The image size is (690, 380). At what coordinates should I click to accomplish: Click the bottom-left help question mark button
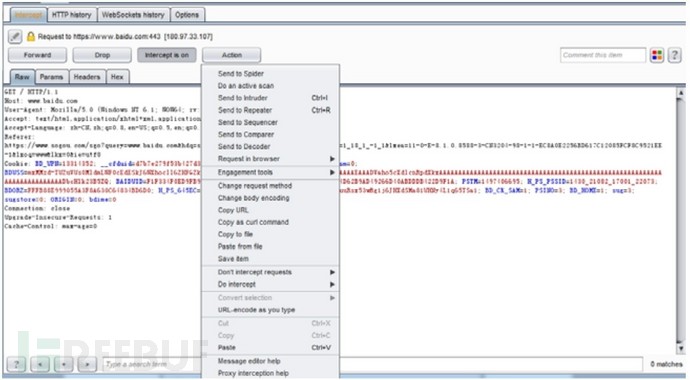pos(16,364)
